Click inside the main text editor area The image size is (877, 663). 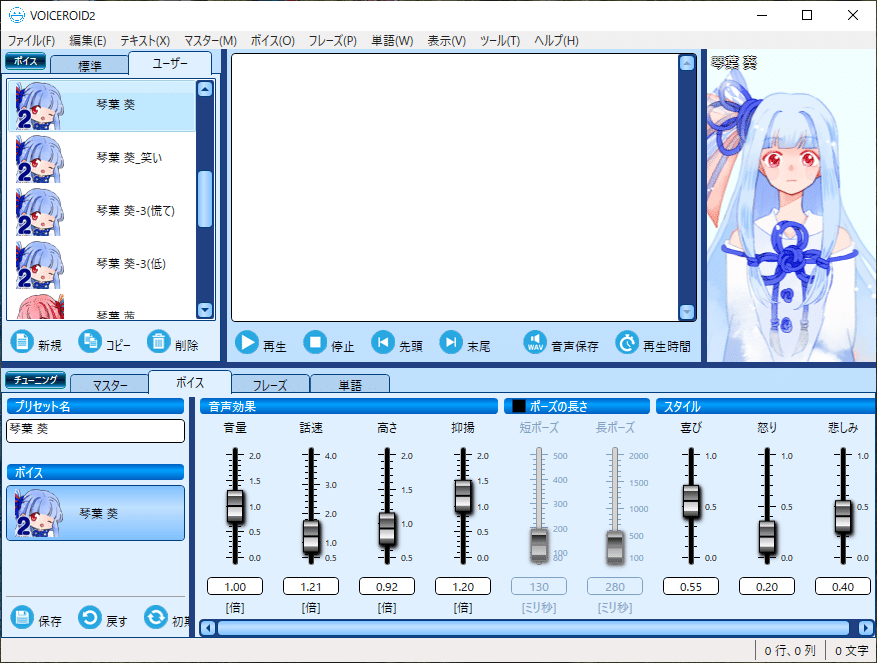(455, 187)
